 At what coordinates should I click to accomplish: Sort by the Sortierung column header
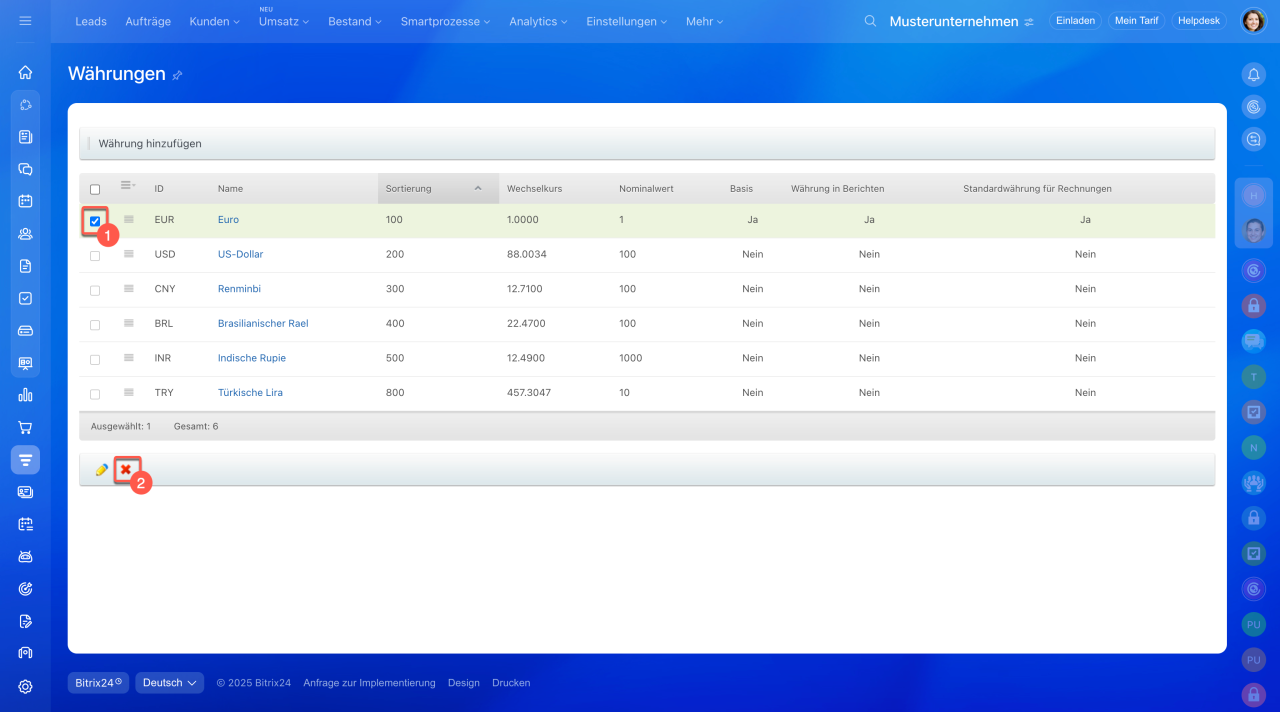point(438,188)
